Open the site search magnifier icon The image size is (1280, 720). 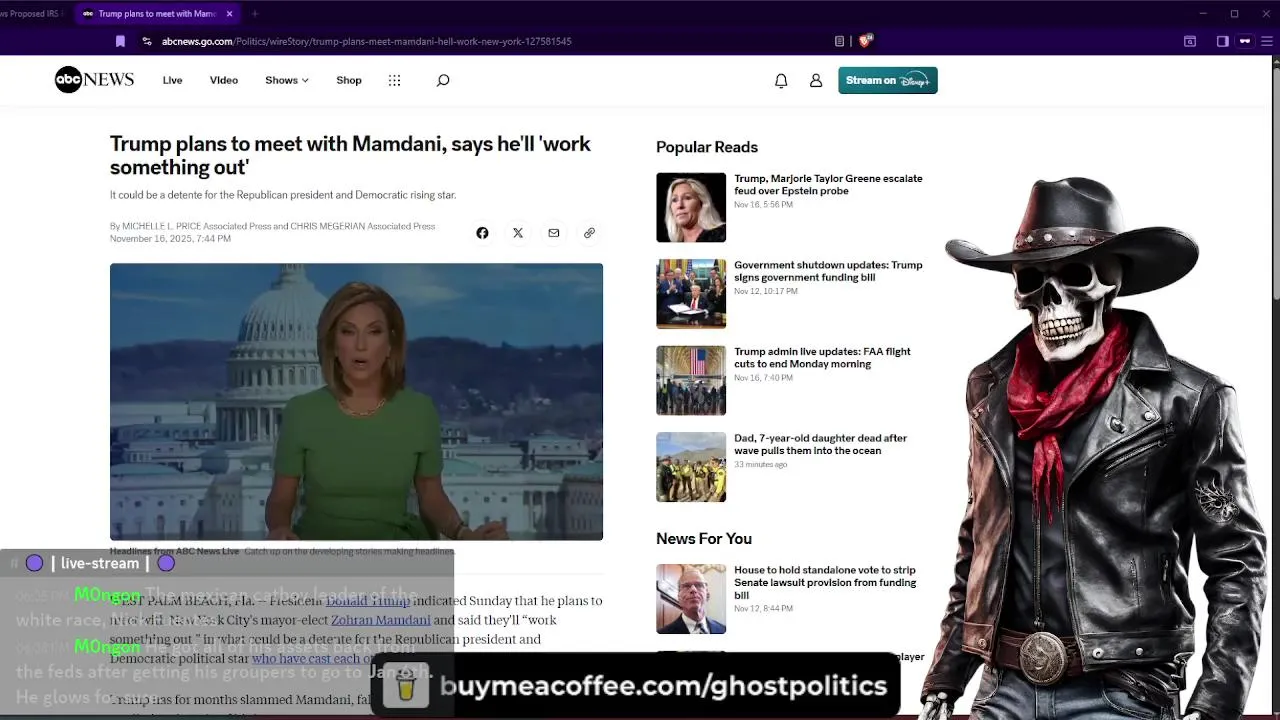click(443, 80)
